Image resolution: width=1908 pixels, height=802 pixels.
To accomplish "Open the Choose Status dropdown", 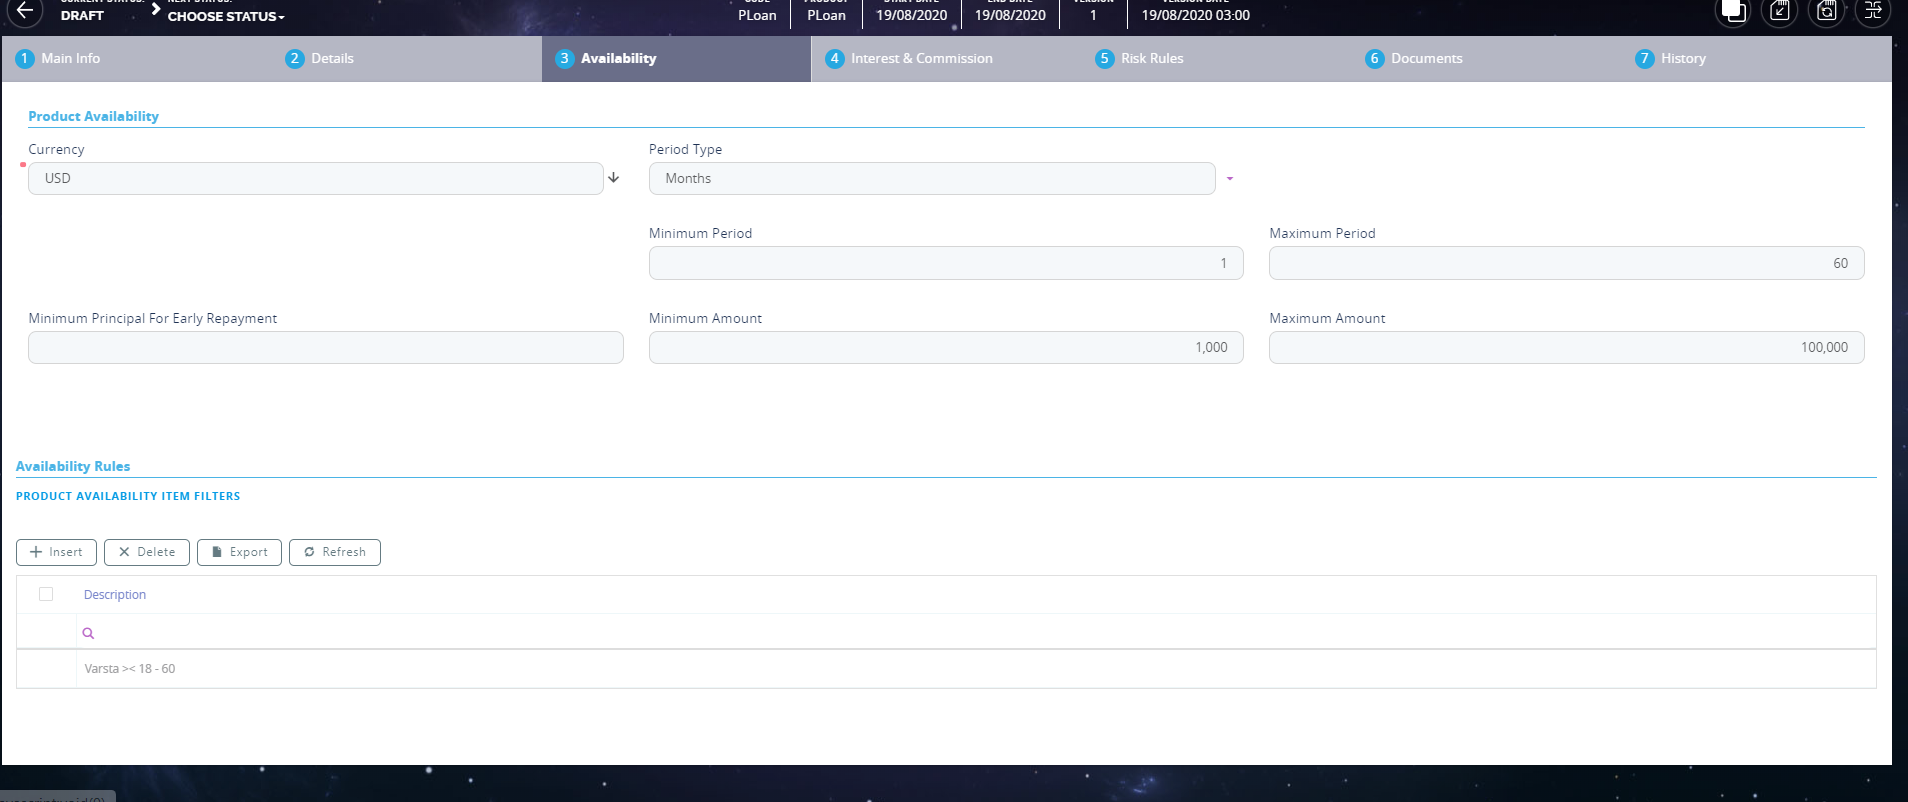I will click(226, 17).
